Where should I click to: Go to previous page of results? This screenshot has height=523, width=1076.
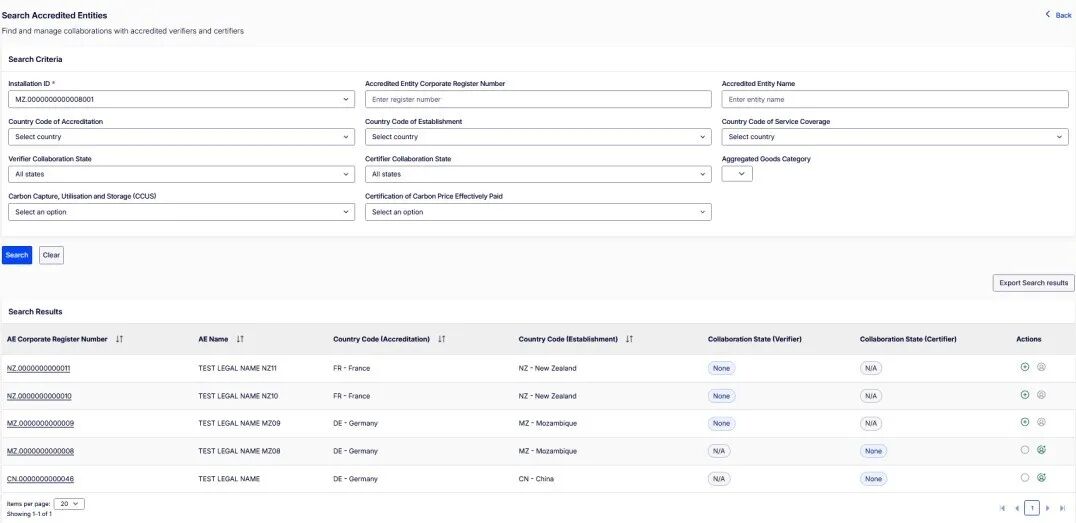(1017, 509)
